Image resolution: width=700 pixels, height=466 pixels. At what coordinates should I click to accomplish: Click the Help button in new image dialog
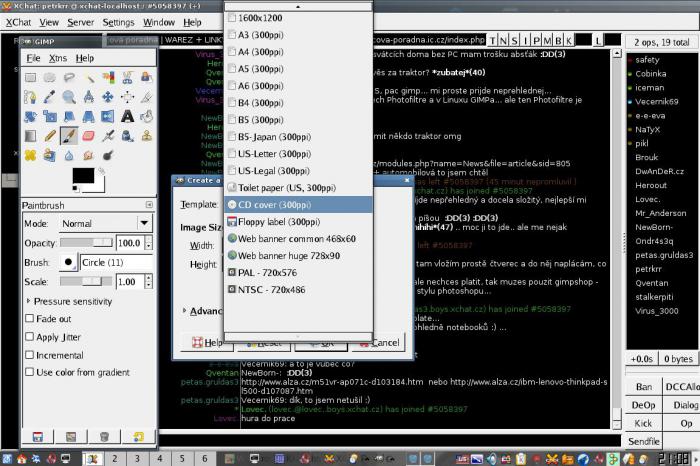tap(206, 342)
